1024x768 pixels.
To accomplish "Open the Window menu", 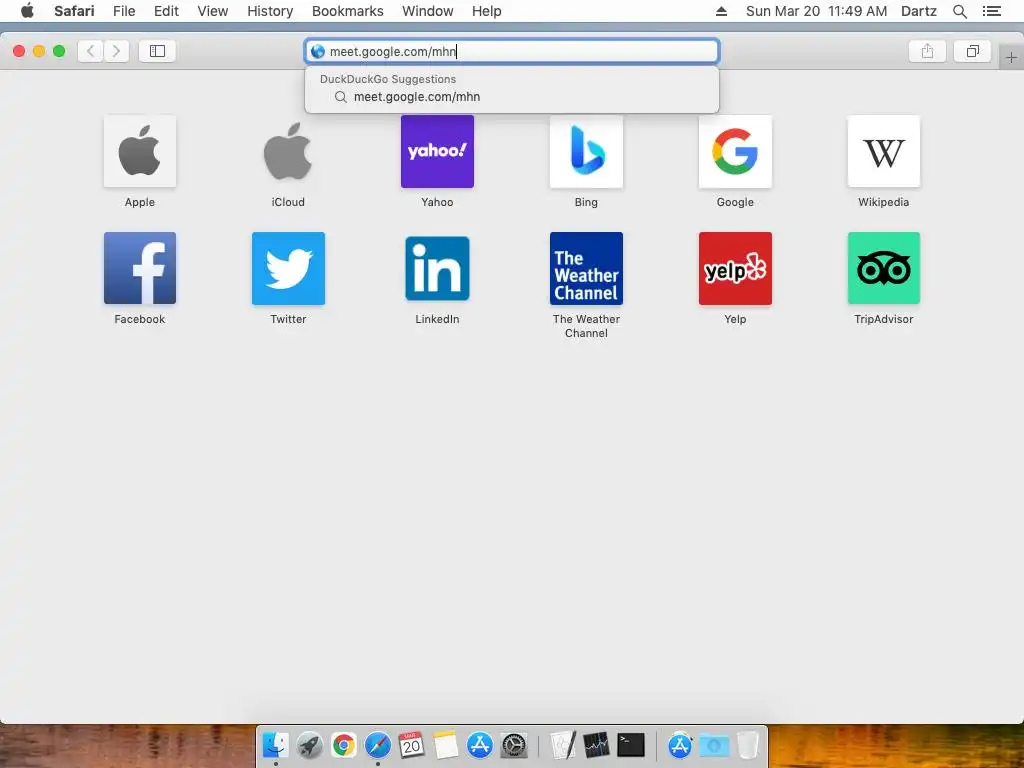I will click(428, 11).
